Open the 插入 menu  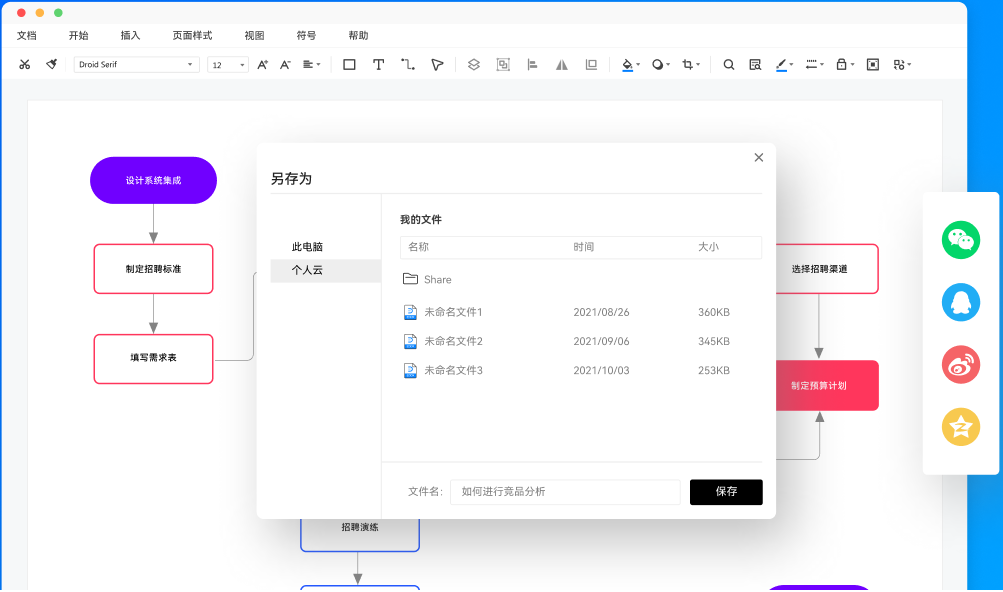(131, 34)
